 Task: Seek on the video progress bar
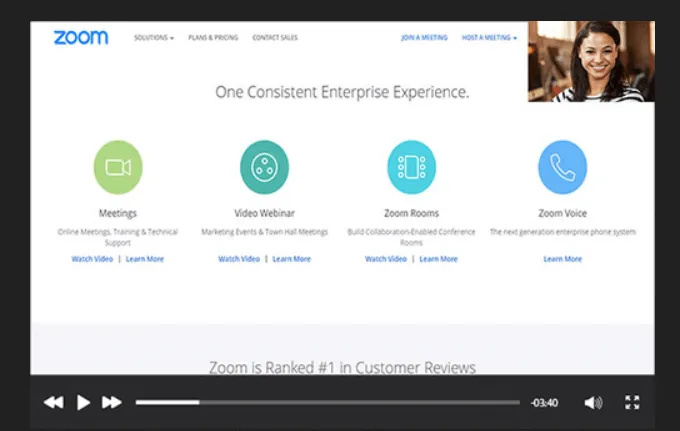pyautogui.click(x=327, y=402)
